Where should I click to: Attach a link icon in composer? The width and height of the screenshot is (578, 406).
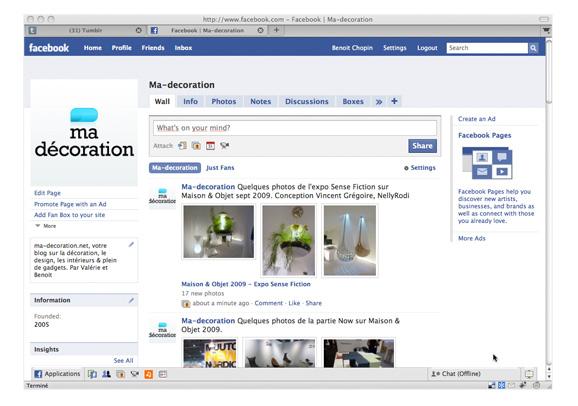pyautogui.click(x=182, y=146)
